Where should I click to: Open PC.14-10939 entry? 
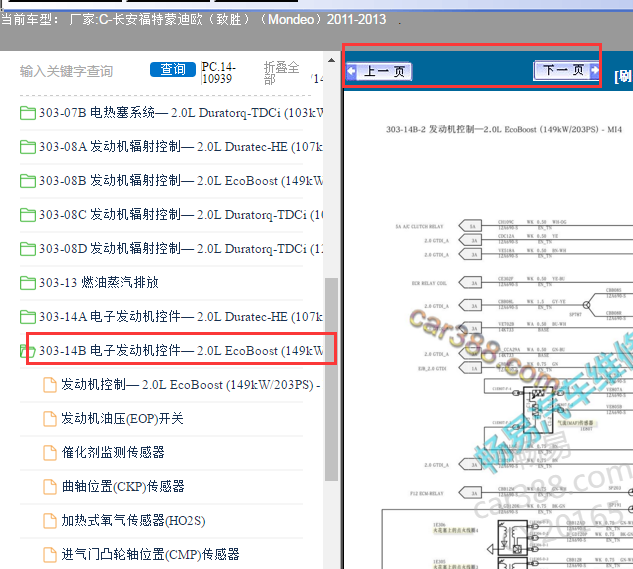pyautogui.click(x=218, y=72)
